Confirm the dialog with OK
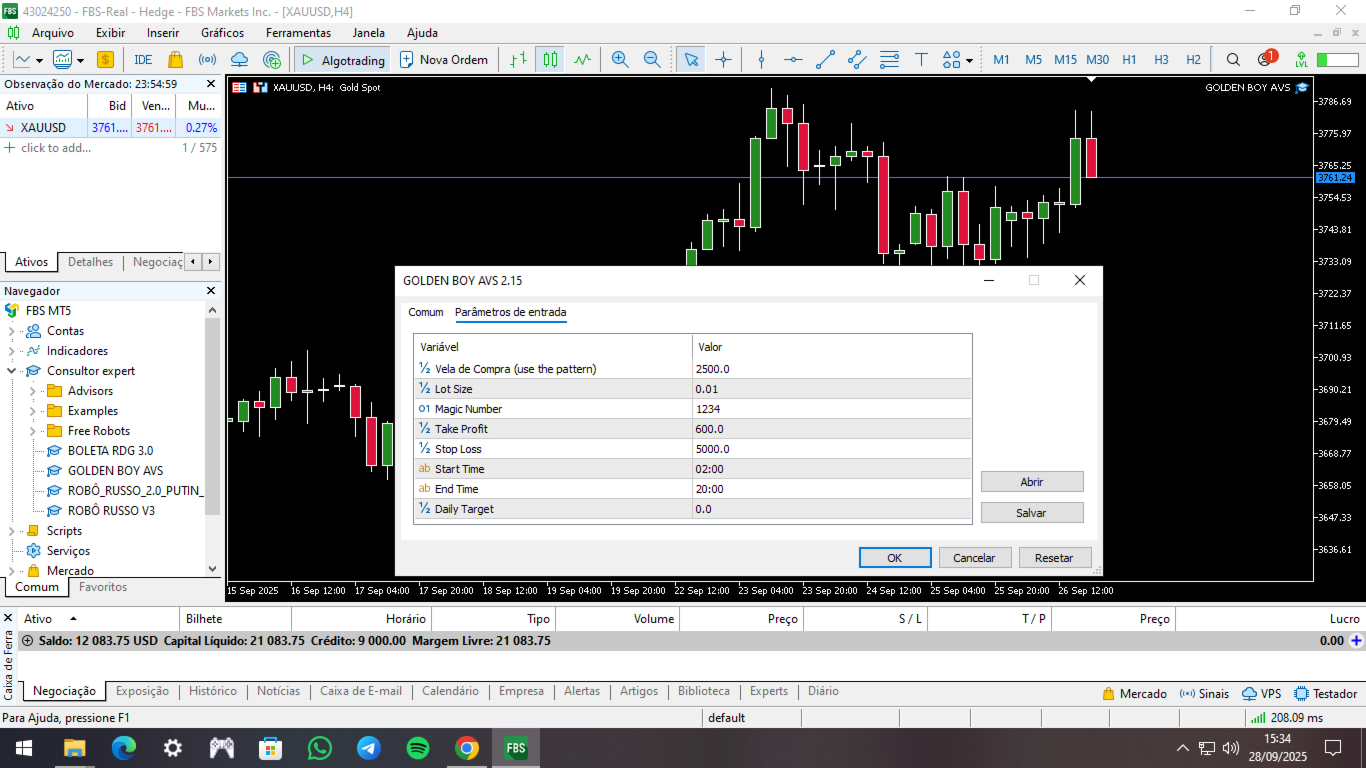 point(895,558)
